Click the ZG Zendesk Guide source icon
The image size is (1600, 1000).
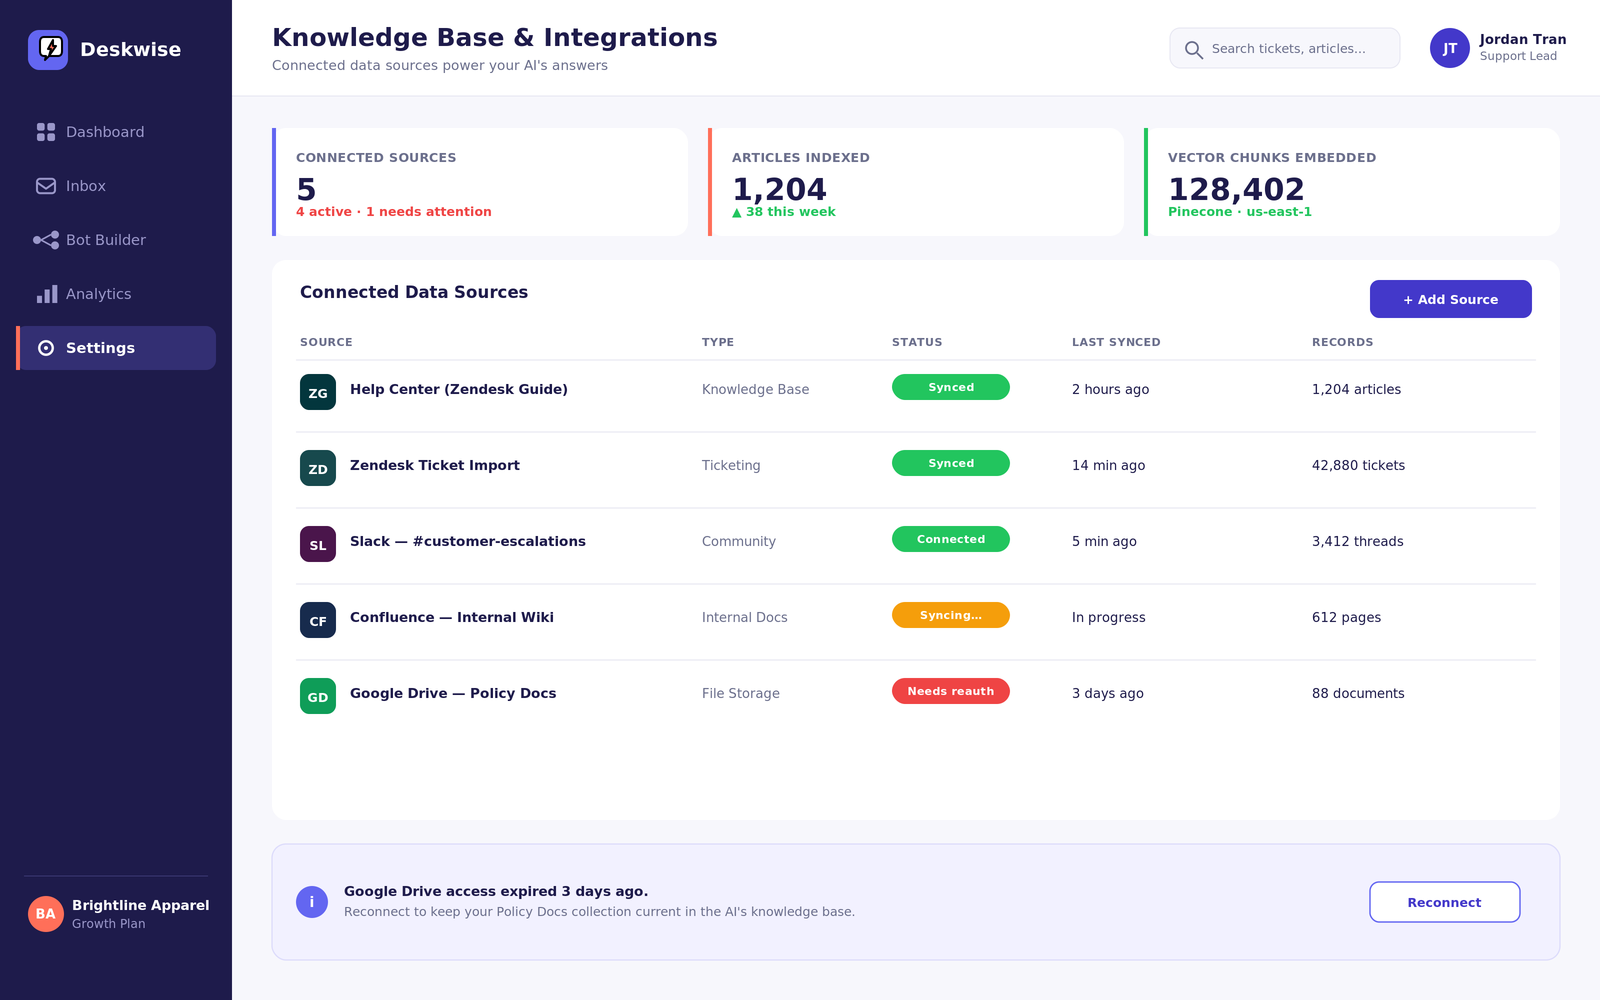[x=318, y=392]
